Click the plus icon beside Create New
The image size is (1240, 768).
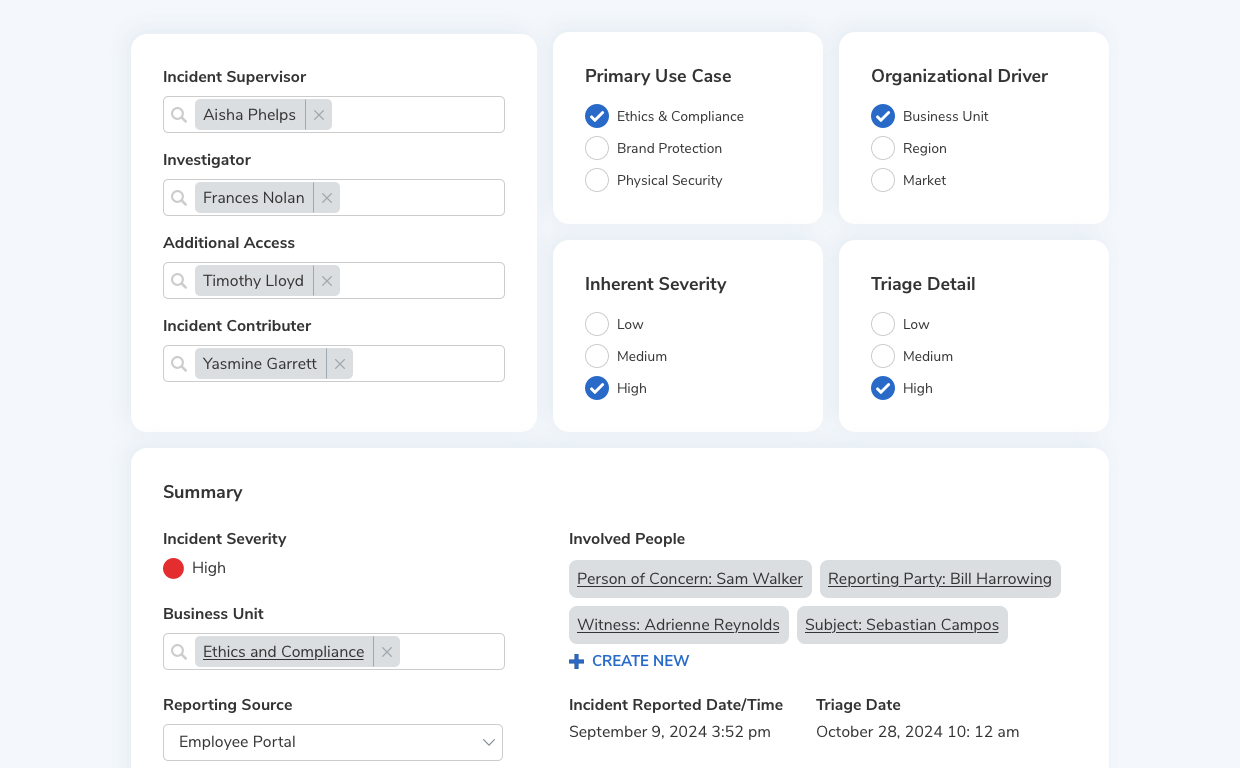click(x=576, y=661)
